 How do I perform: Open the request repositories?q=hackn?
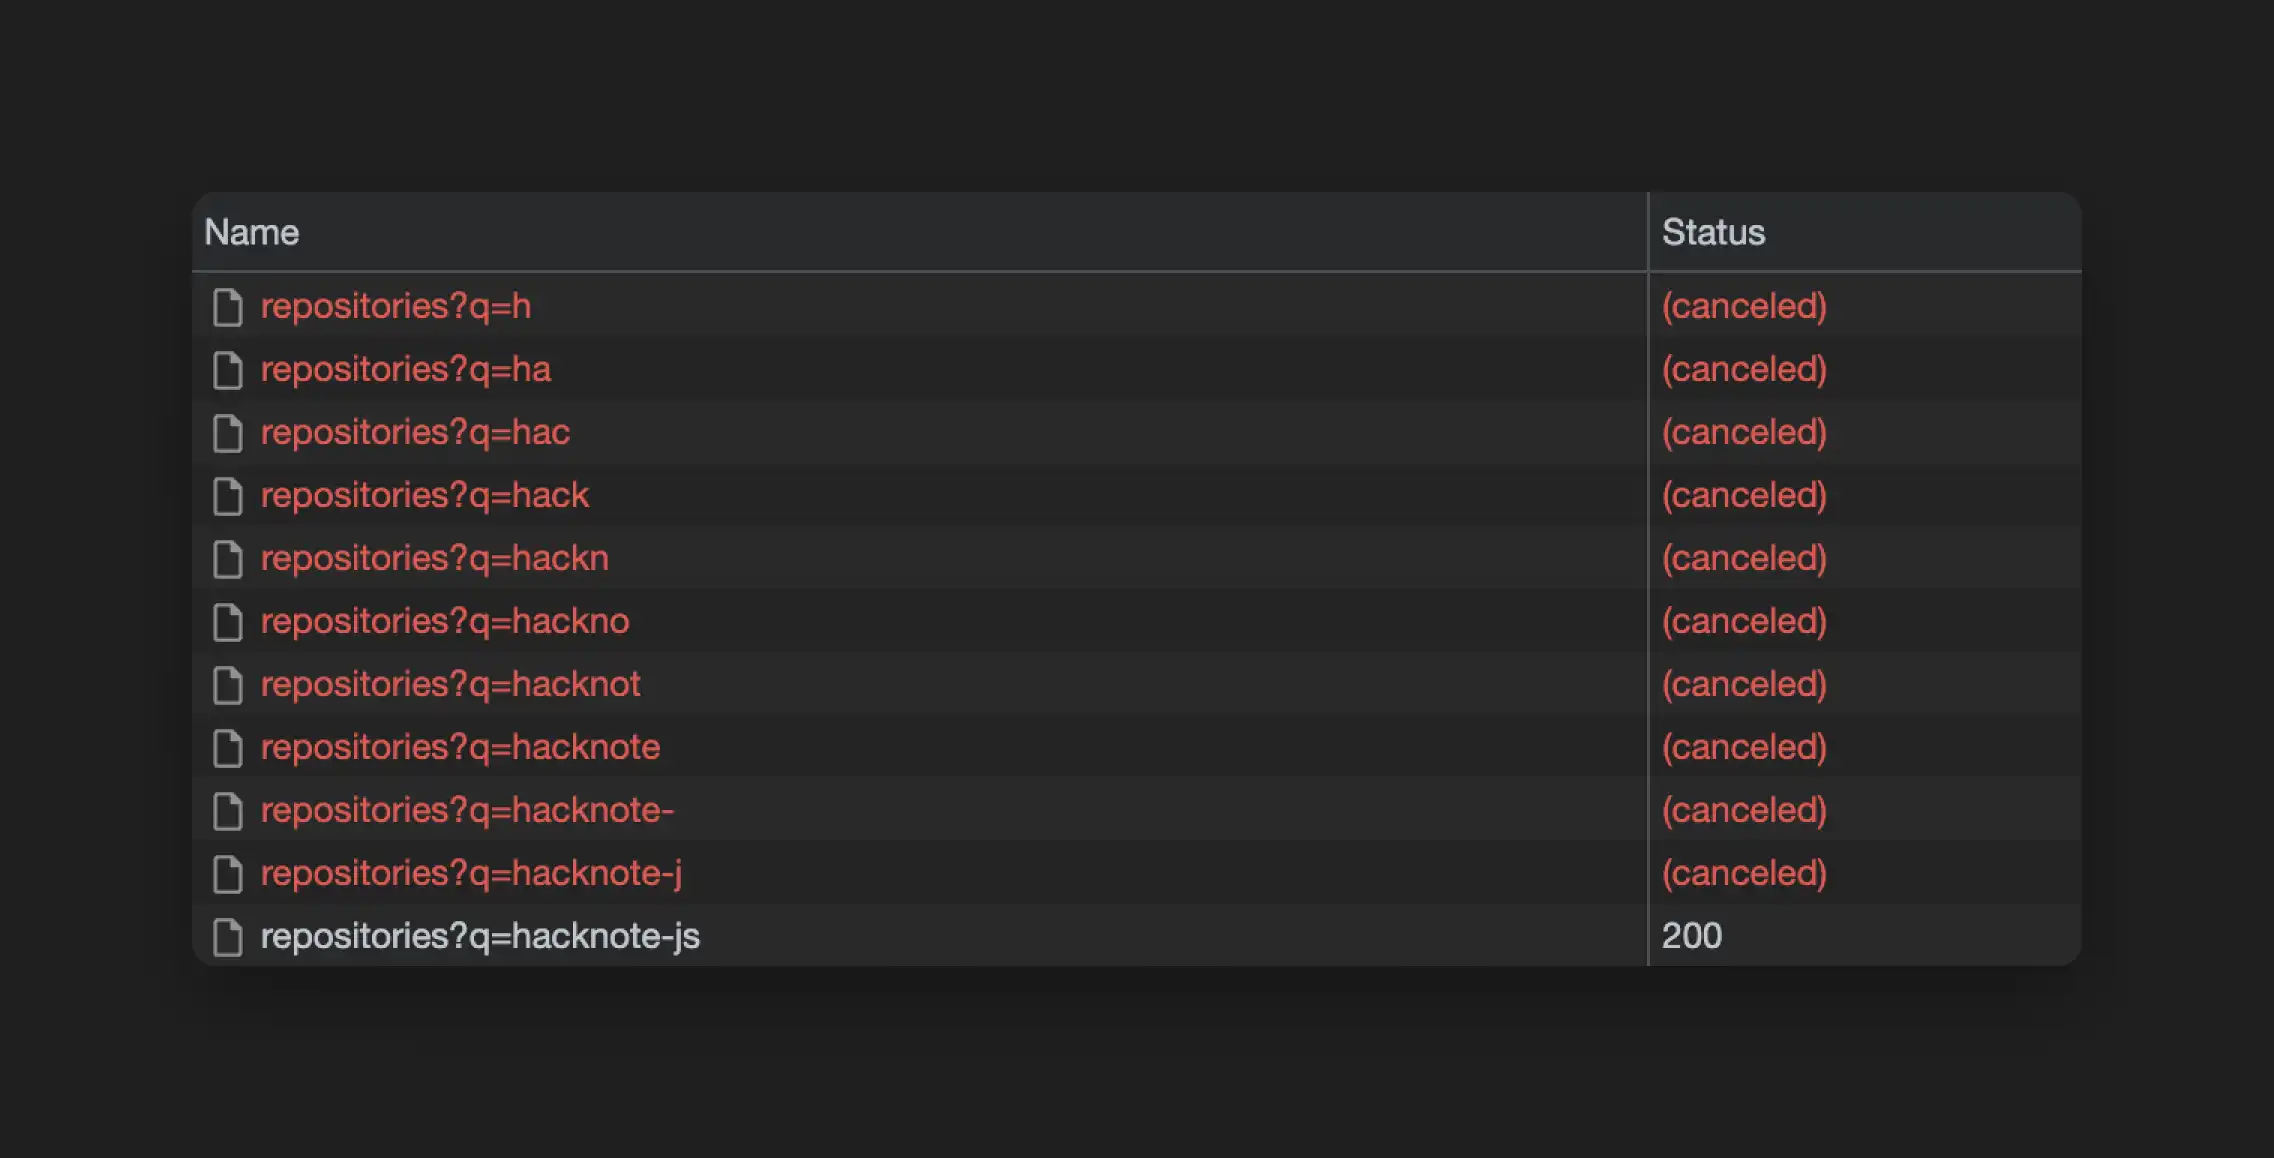pos(434,558)
